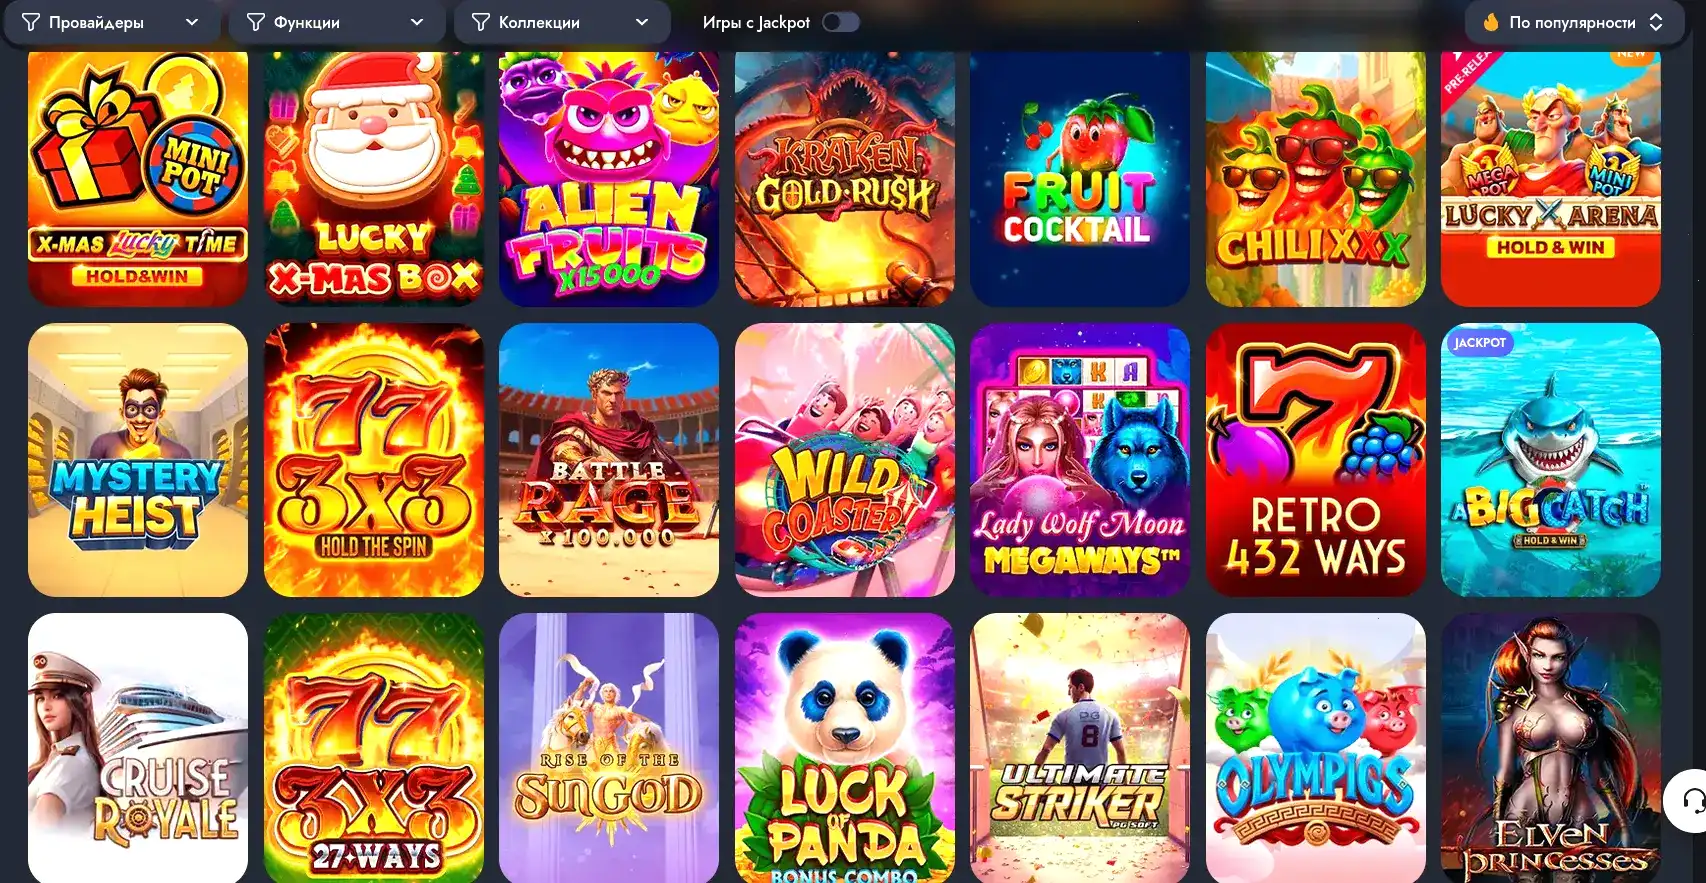
Task: Click the filter funnel icon beside Провайдеры
Action: click(31, 22)
